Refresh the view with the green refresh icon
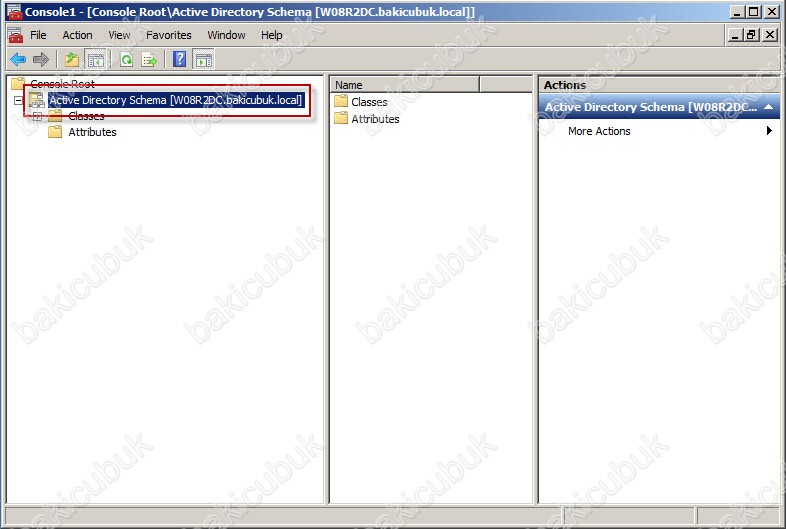This screenshot has height=529, width=786. [x=127, y=60]
